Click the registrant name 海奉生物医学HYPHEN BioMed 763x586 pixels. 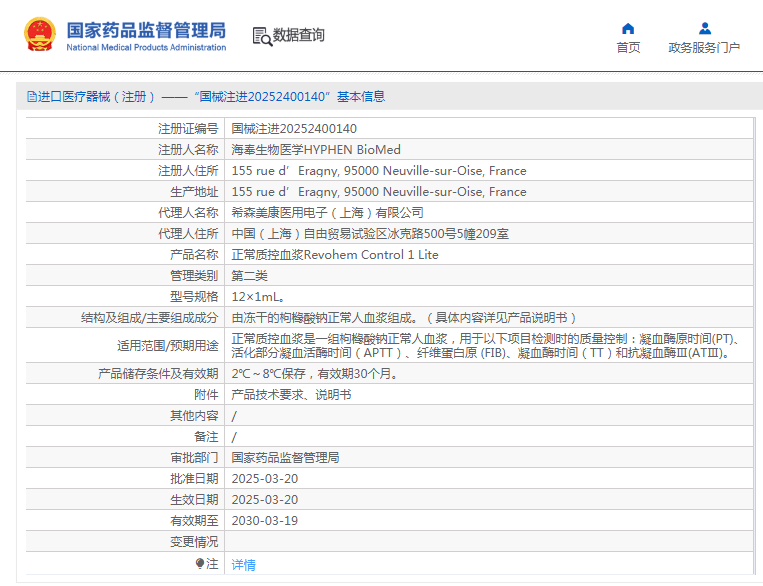(316, 150)
